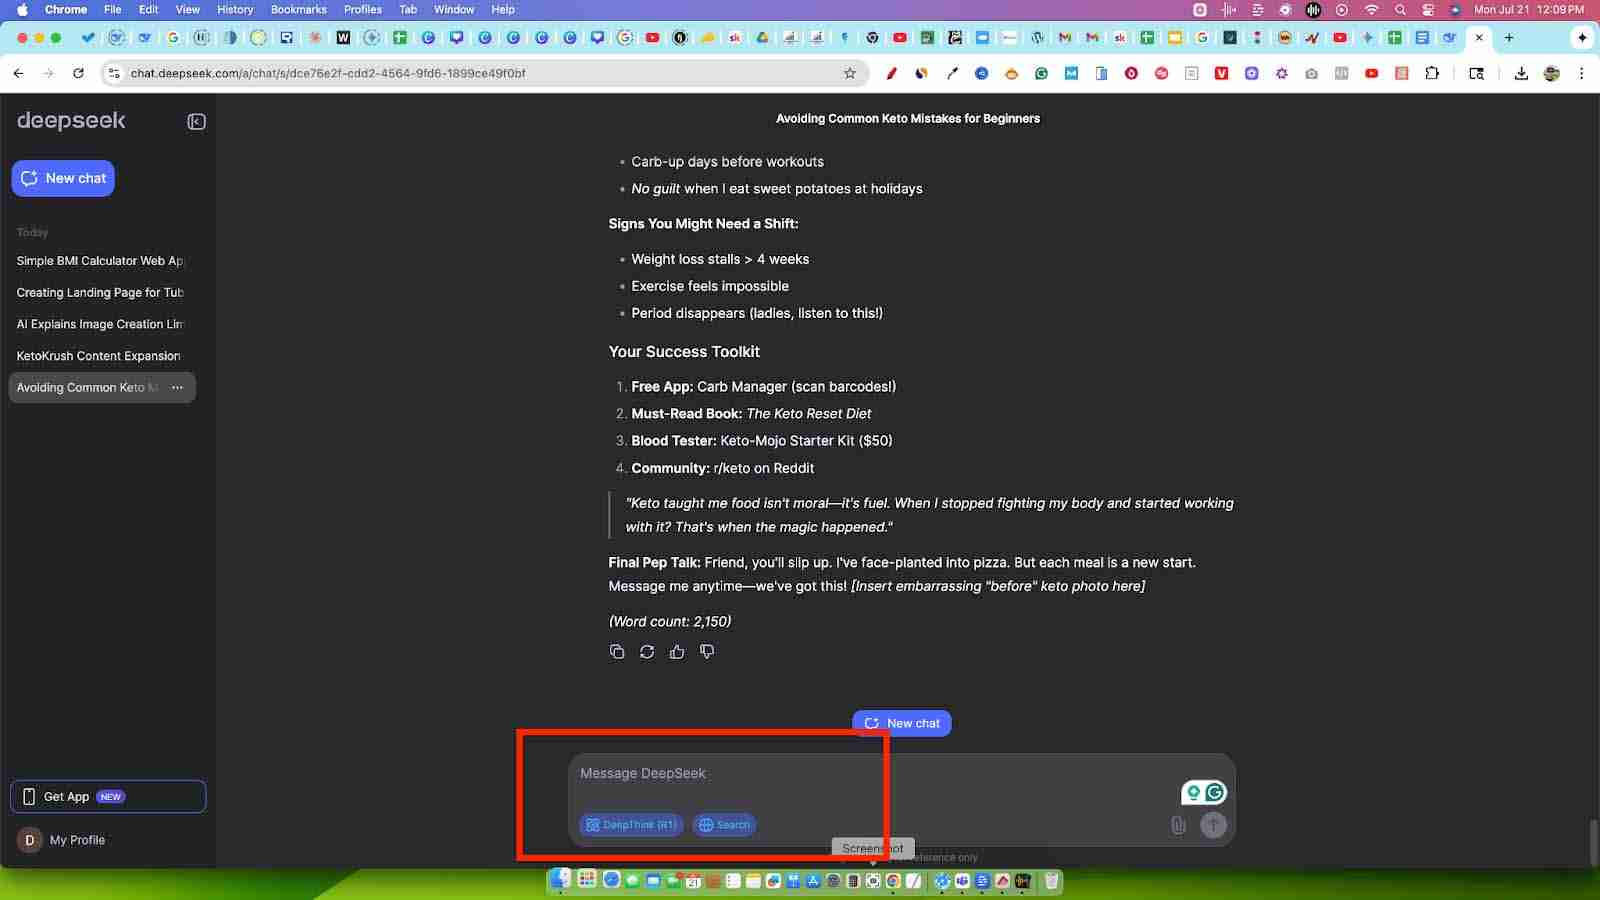The image size is (1600, 900).
Task: Click the text r/keto on Reddit
Action: [x=764, y=468]
